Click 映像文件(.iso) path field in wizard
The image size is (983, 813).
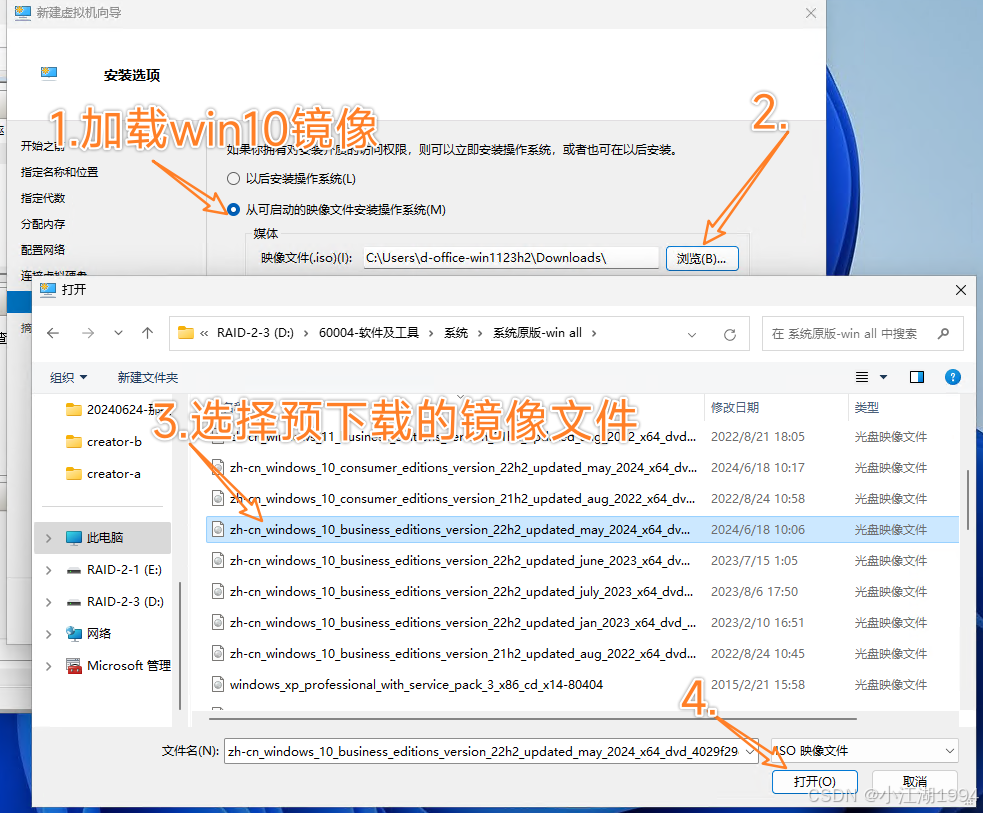tap(510, 258)
